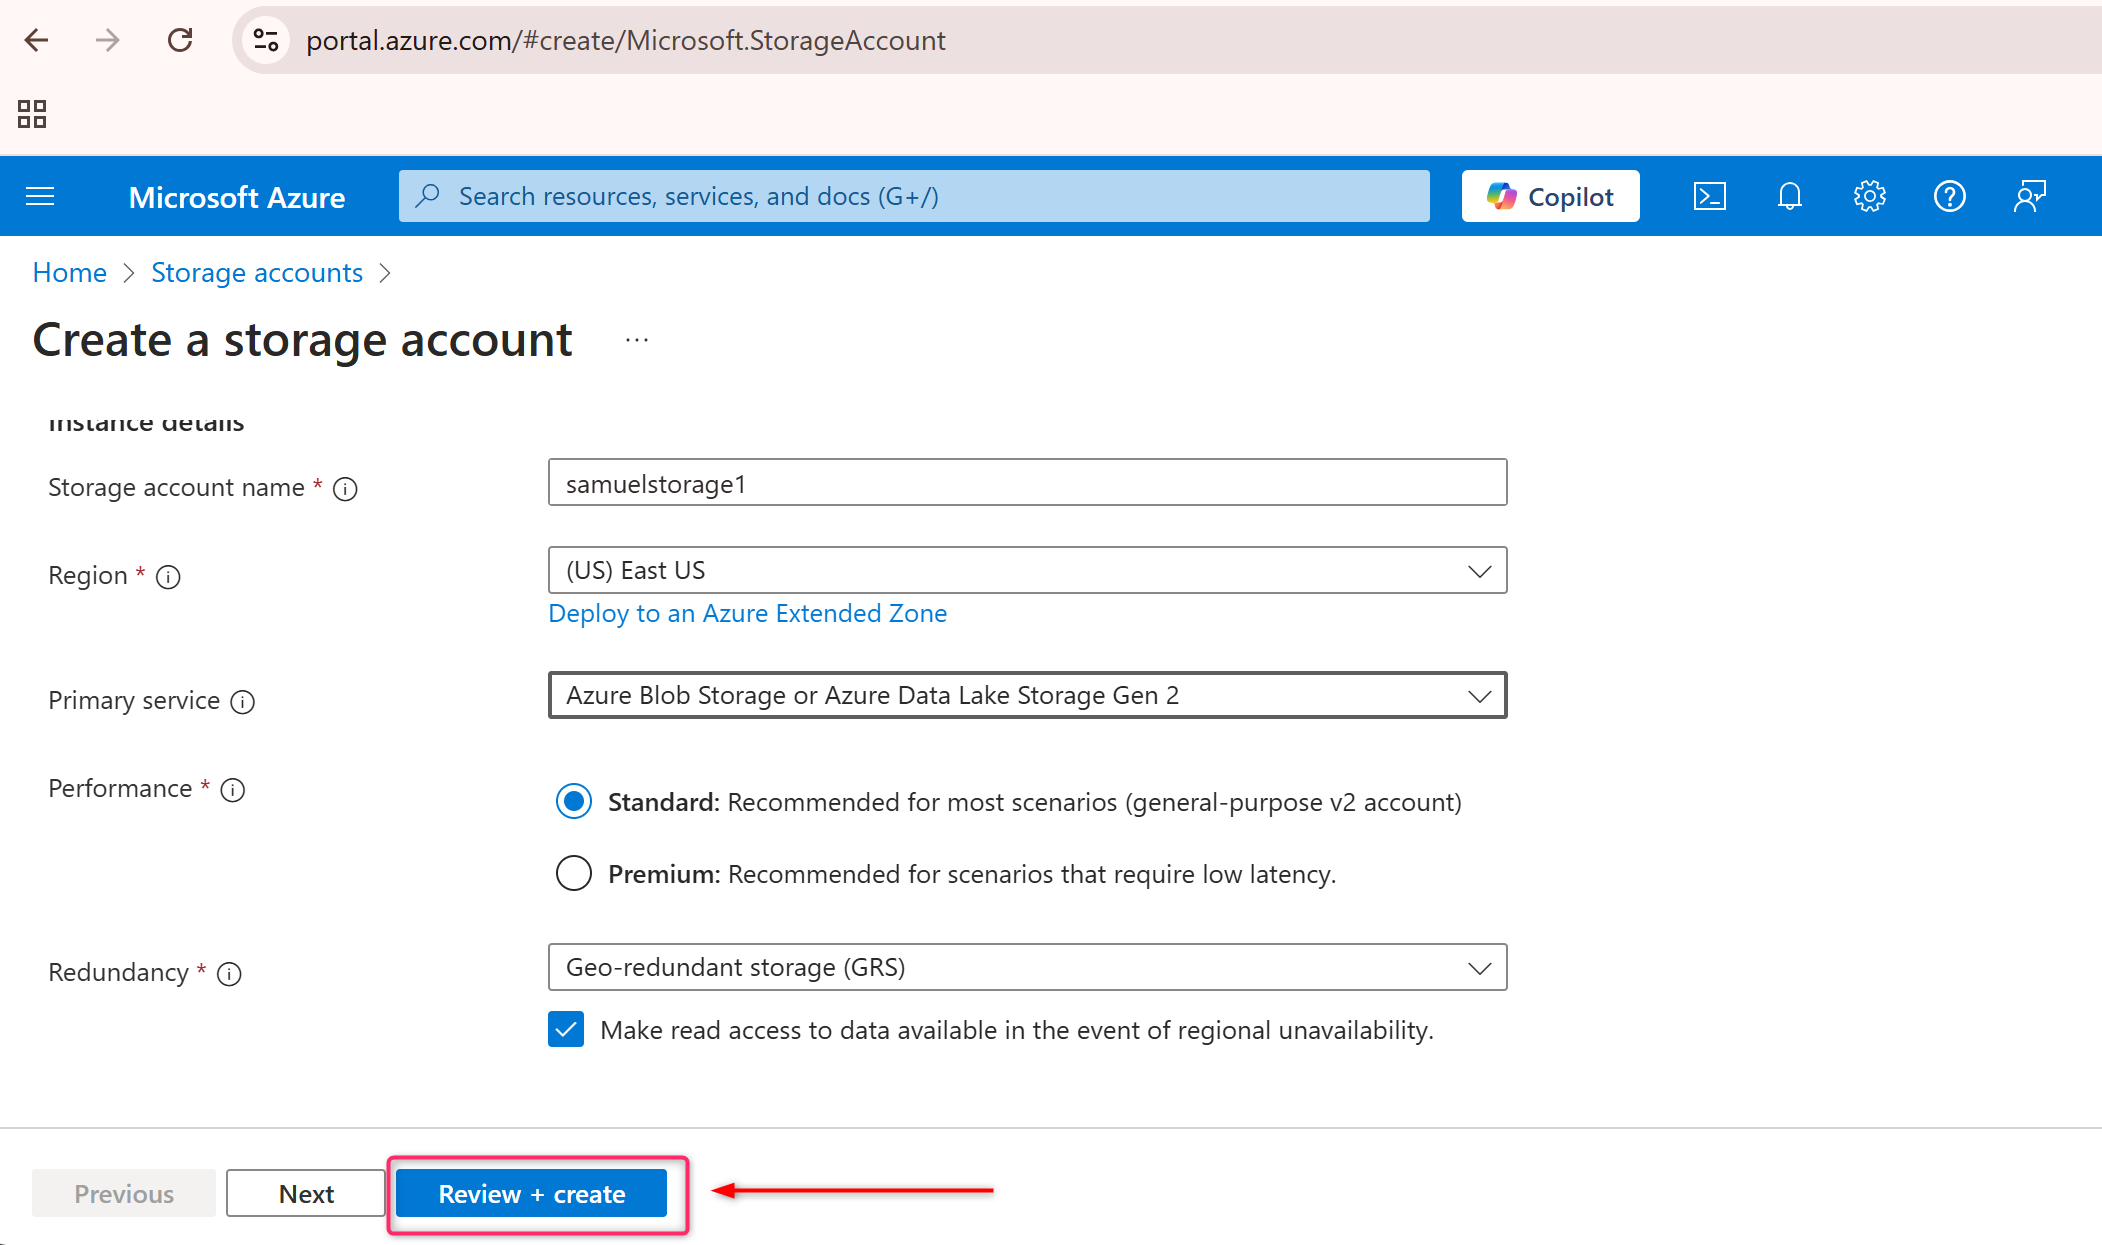Click the Previous button
Screen dimensions: 2102x1245
tap(124, 1193)
